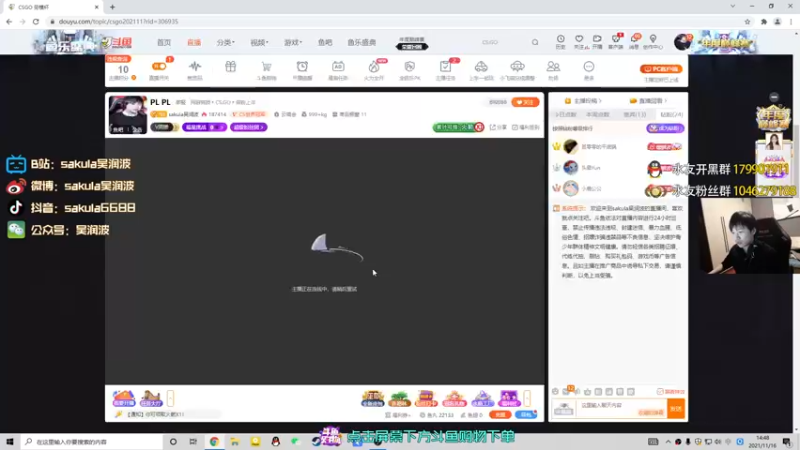Open the client download icon with badge
The image size is (800, 450).
[616, 41]
